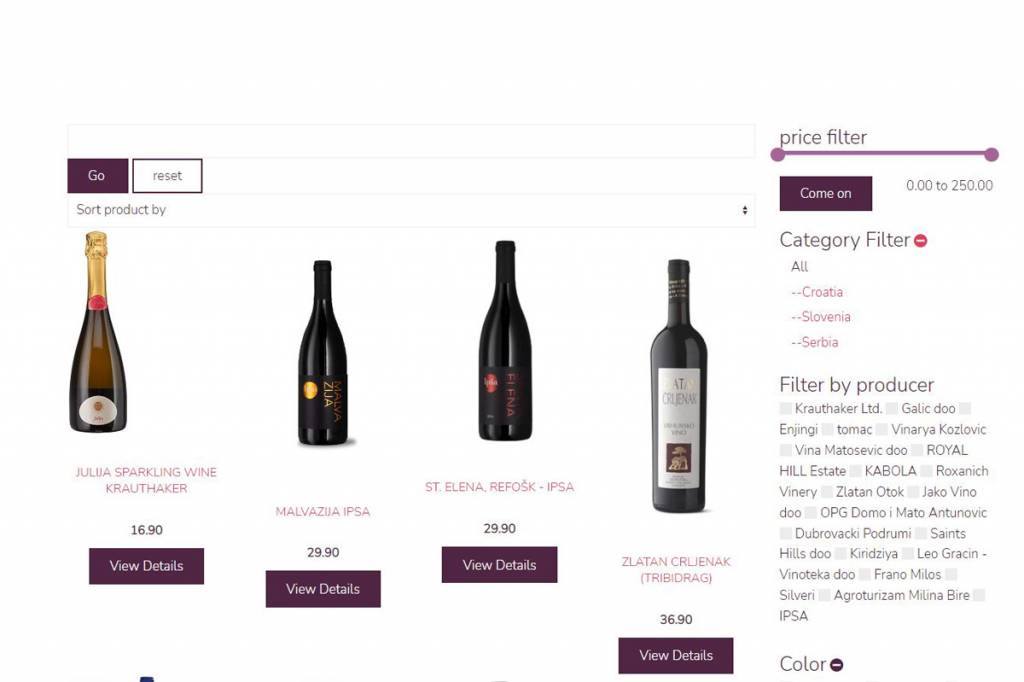
Task: Select the Croatia category
Action: [x=817, y=292]
